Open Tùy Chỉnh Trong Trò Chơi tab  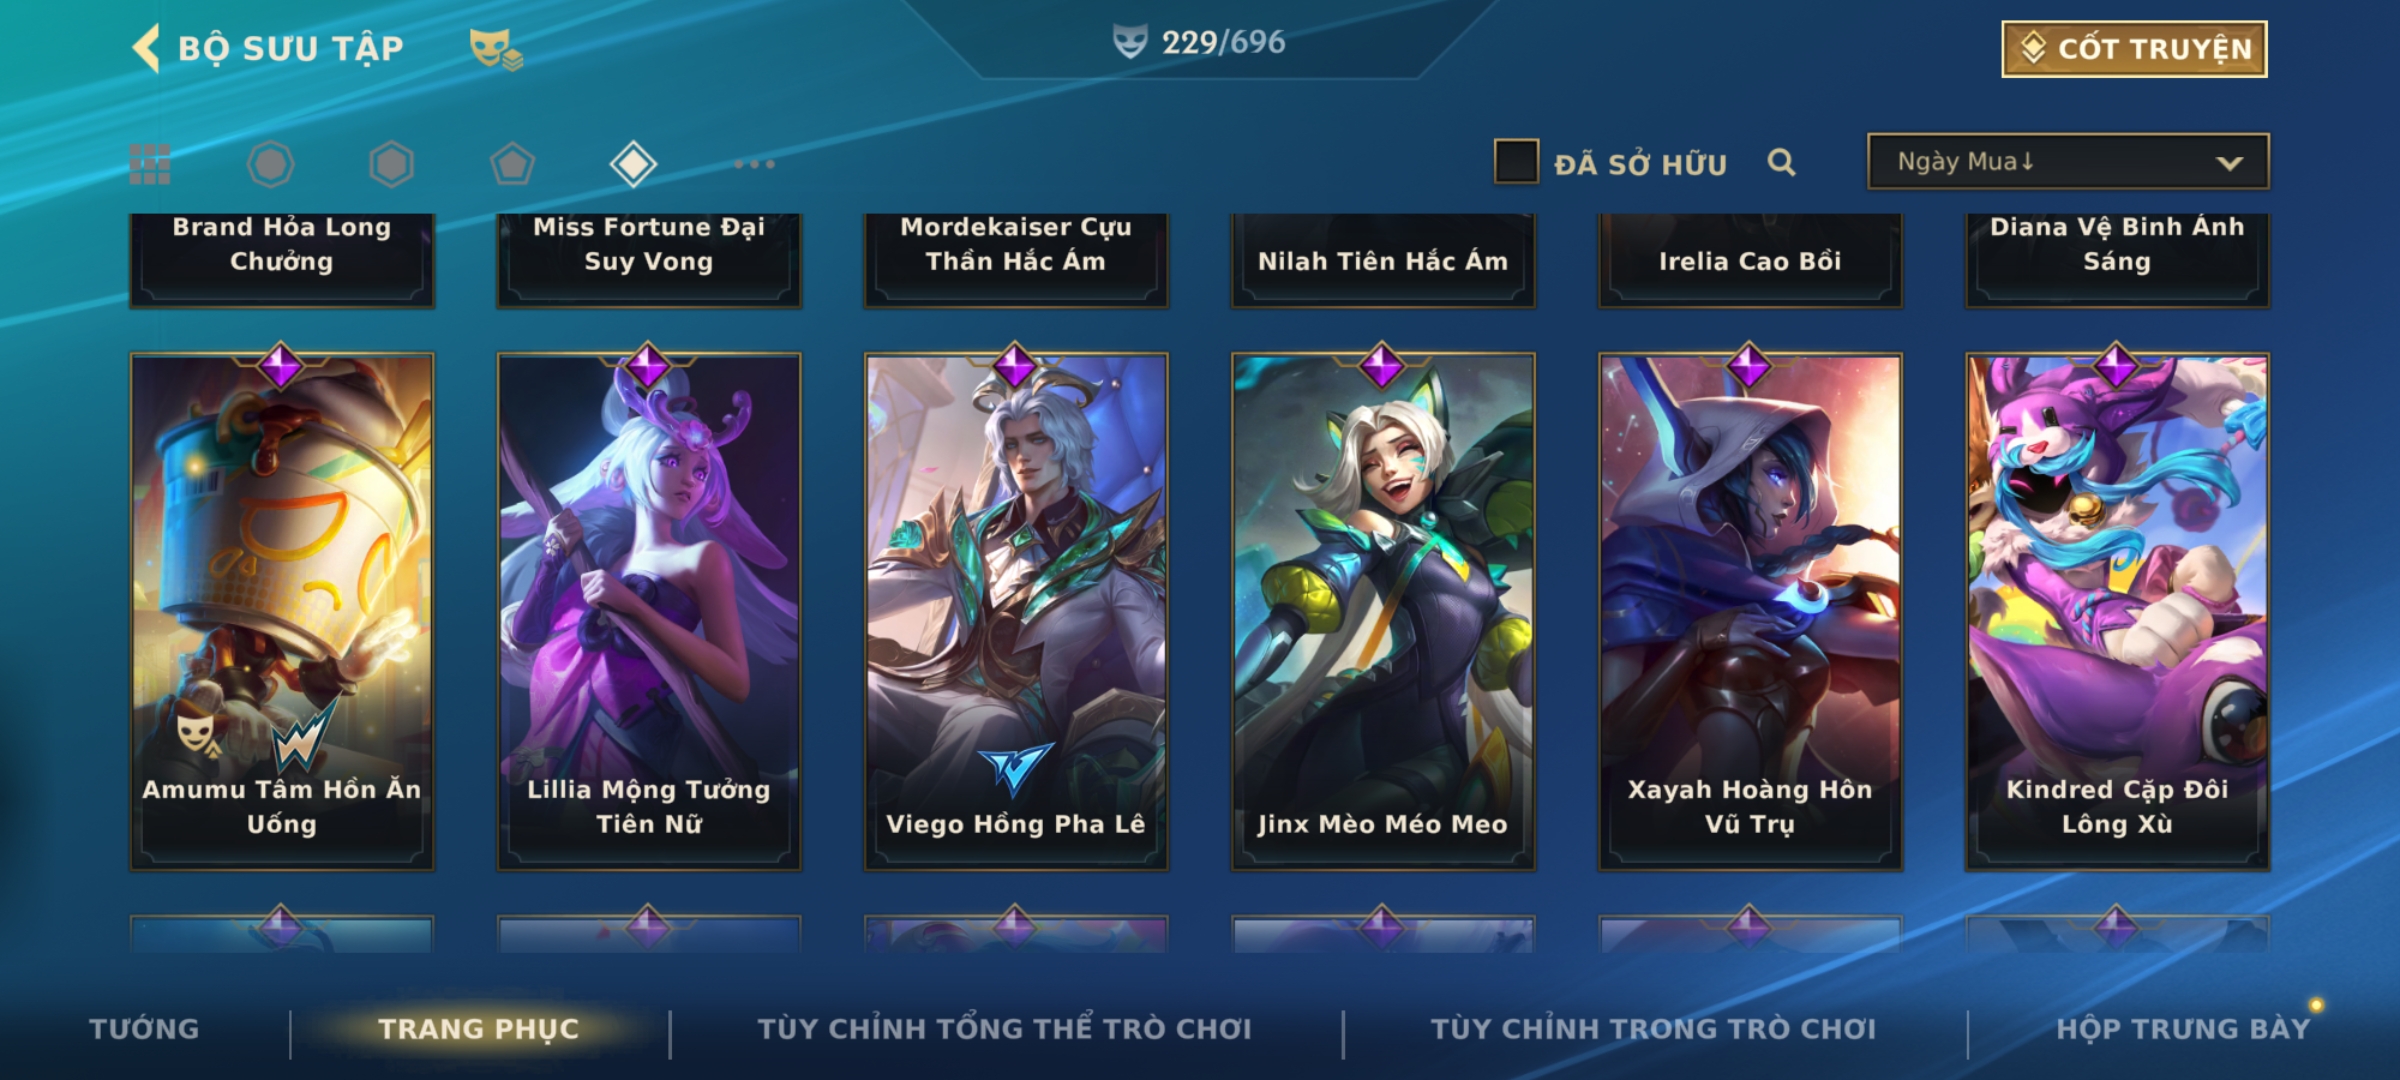click(x=1653, y=1029)
